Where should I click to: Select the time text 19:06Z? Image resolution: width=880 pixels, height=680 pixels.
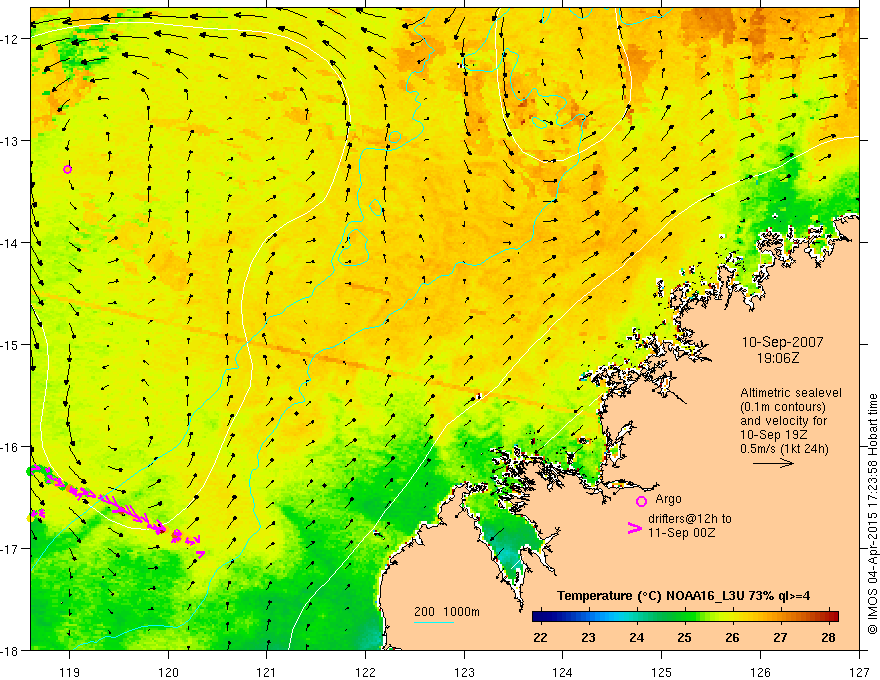tap(777, 358)
